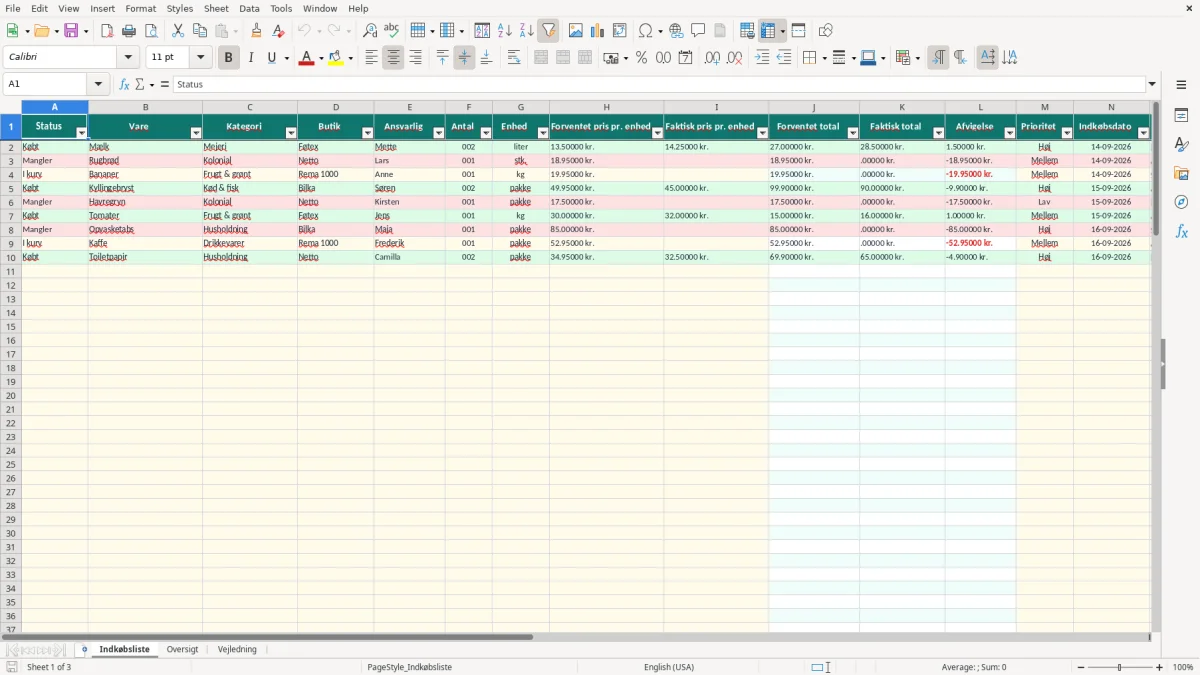
Task: Open Status column filter dropdown
Action: 82,133
